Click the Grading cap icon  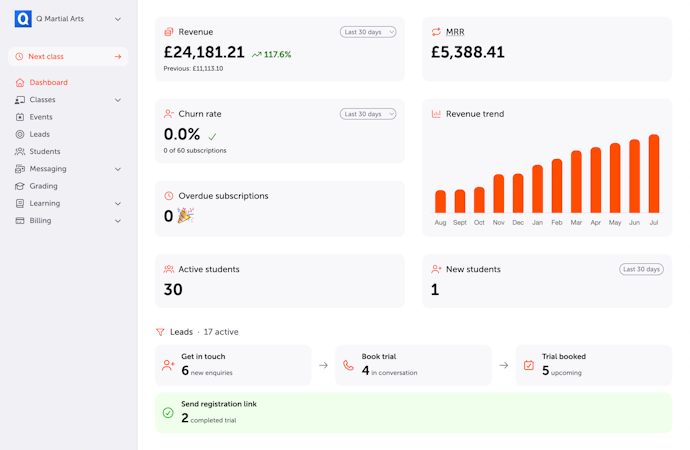click(x=20, y=186)
